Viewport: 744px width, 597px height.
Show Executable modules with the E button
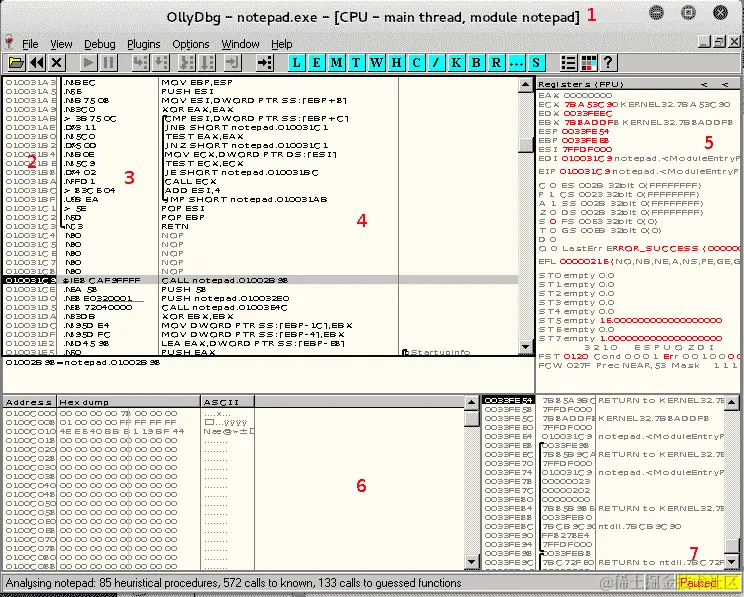coord(316,63)
